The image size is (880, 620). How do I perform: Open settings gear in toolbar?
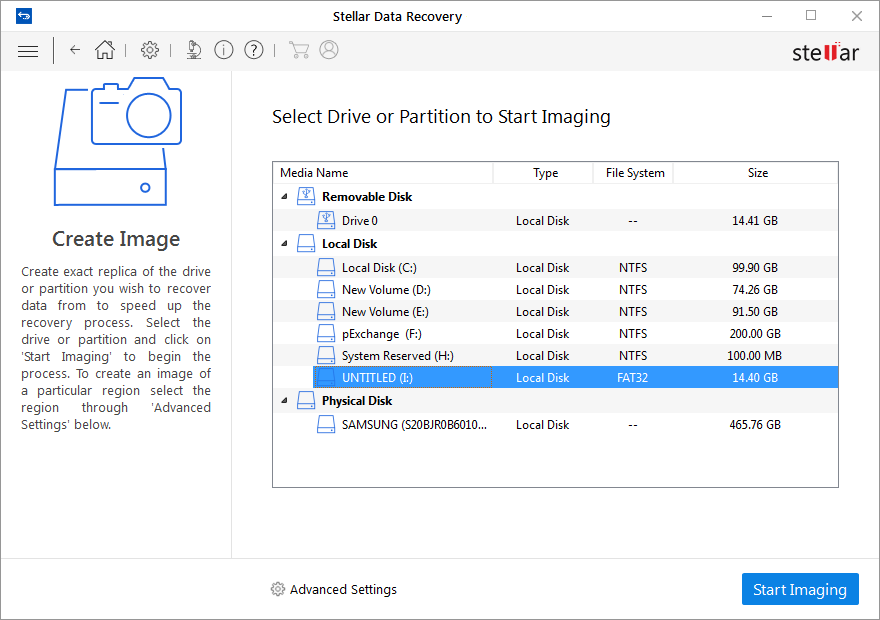150,50
